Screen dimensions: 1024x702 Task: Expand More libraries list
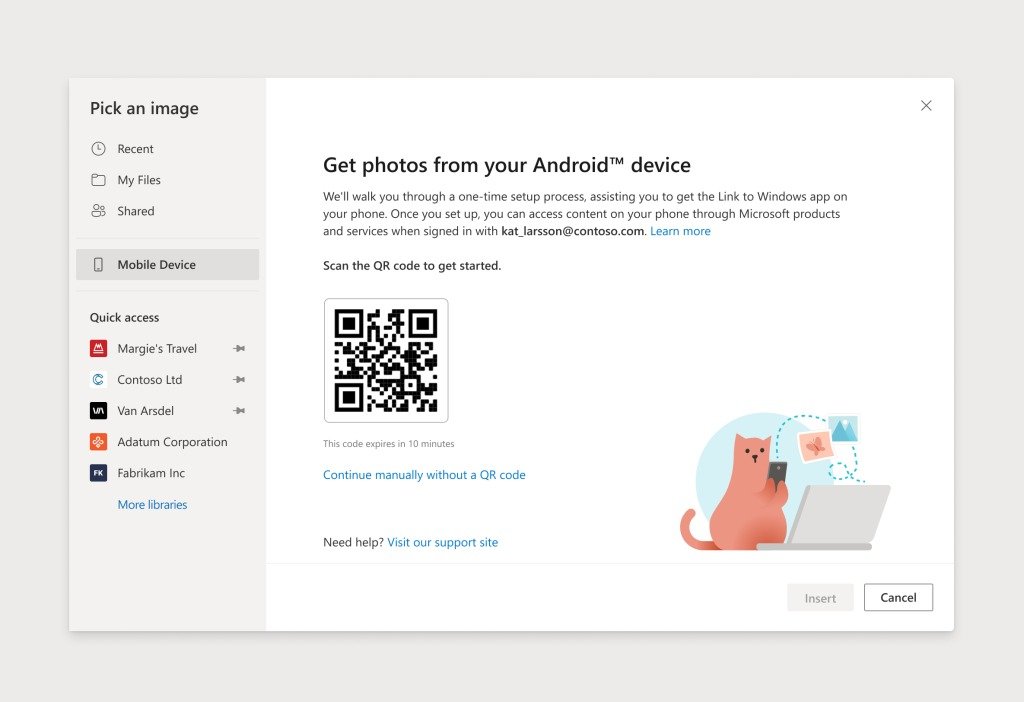pyautogui.click(x=152, y=505)
